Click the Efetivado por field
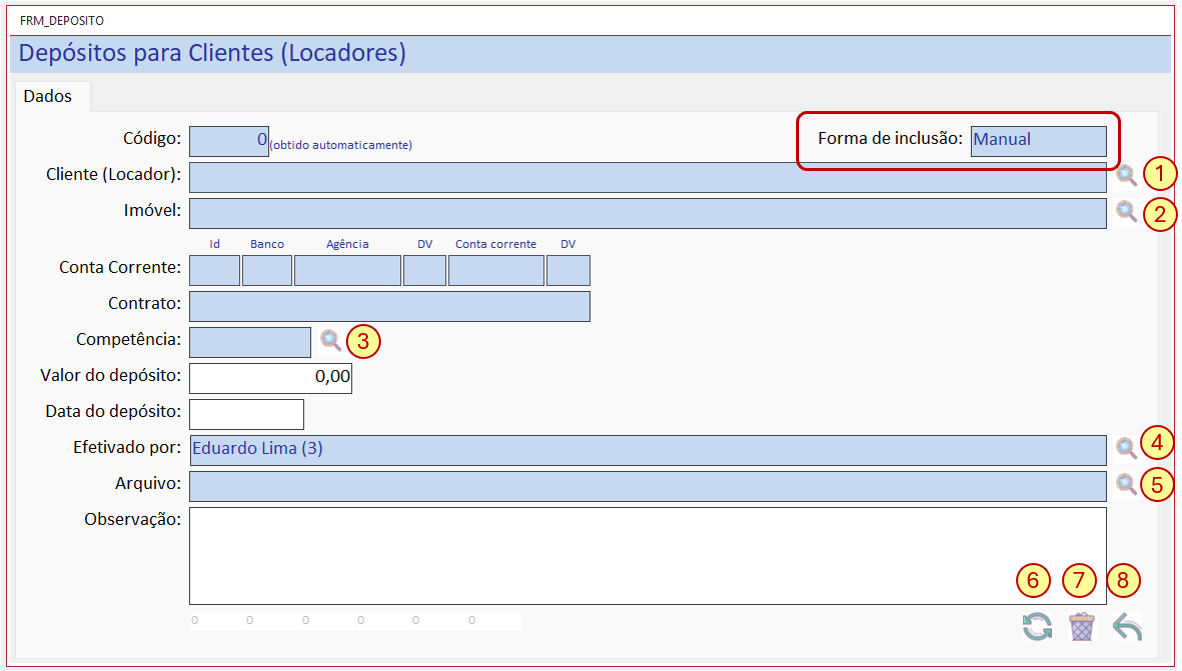Image resolution: width=1182 pixels, height=671 pixels. [x=648, y=450]
